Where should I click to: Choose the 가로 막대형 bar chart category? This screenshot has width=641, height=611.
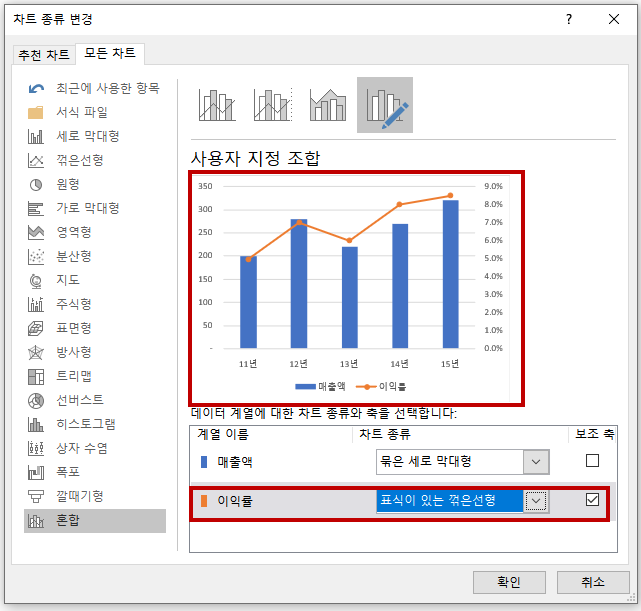tap(95, 208)
